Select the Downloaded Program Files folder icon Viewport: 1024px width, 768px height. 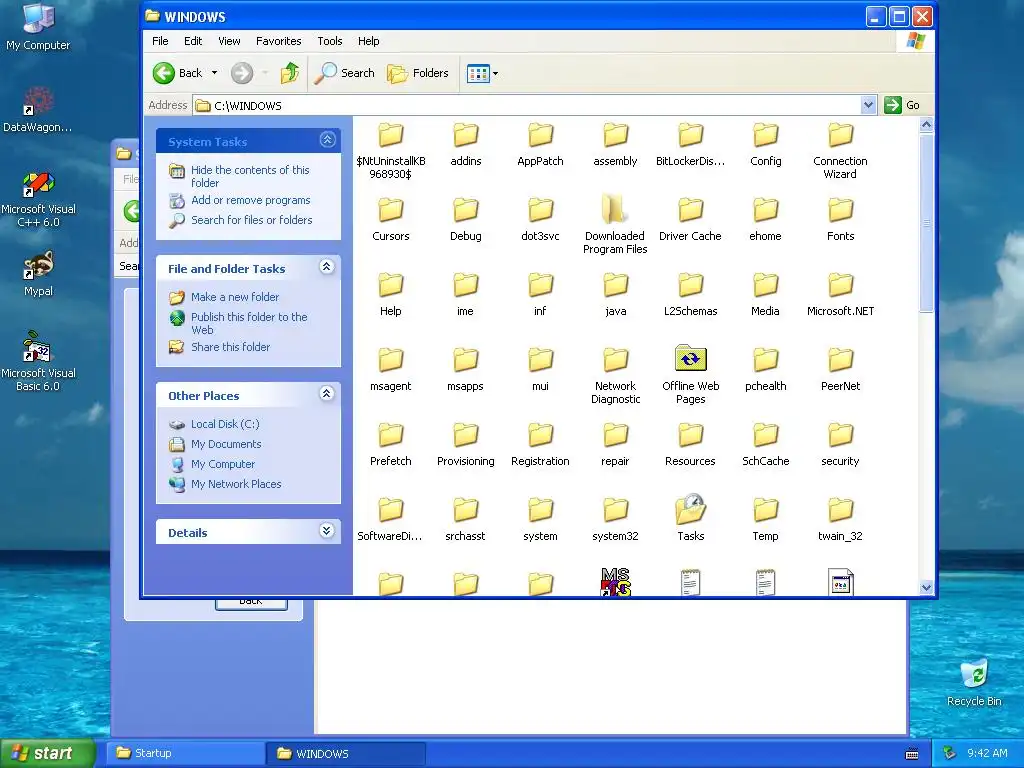[x=615, y=210]
